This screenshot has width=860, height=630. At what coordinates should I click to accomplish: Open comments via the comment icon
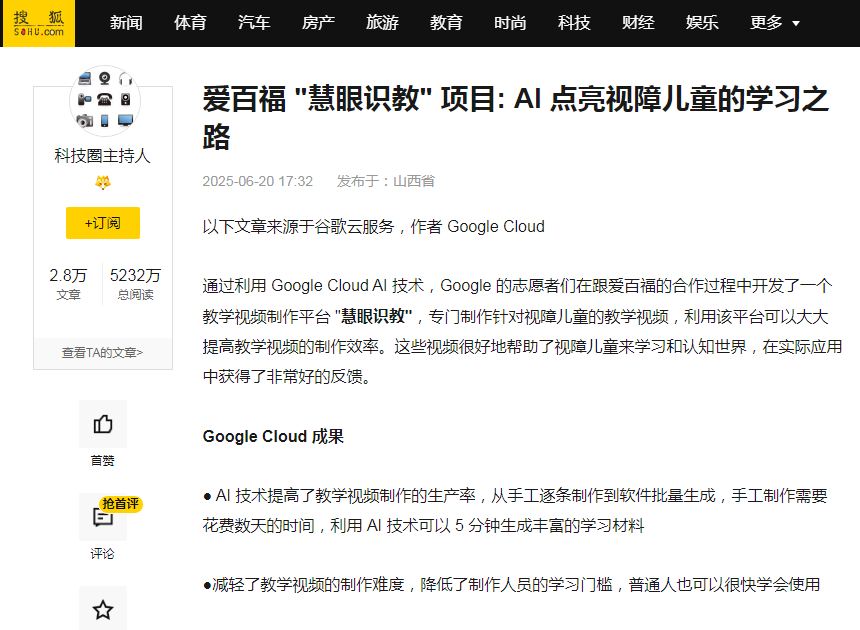click(x=103, y=518)
